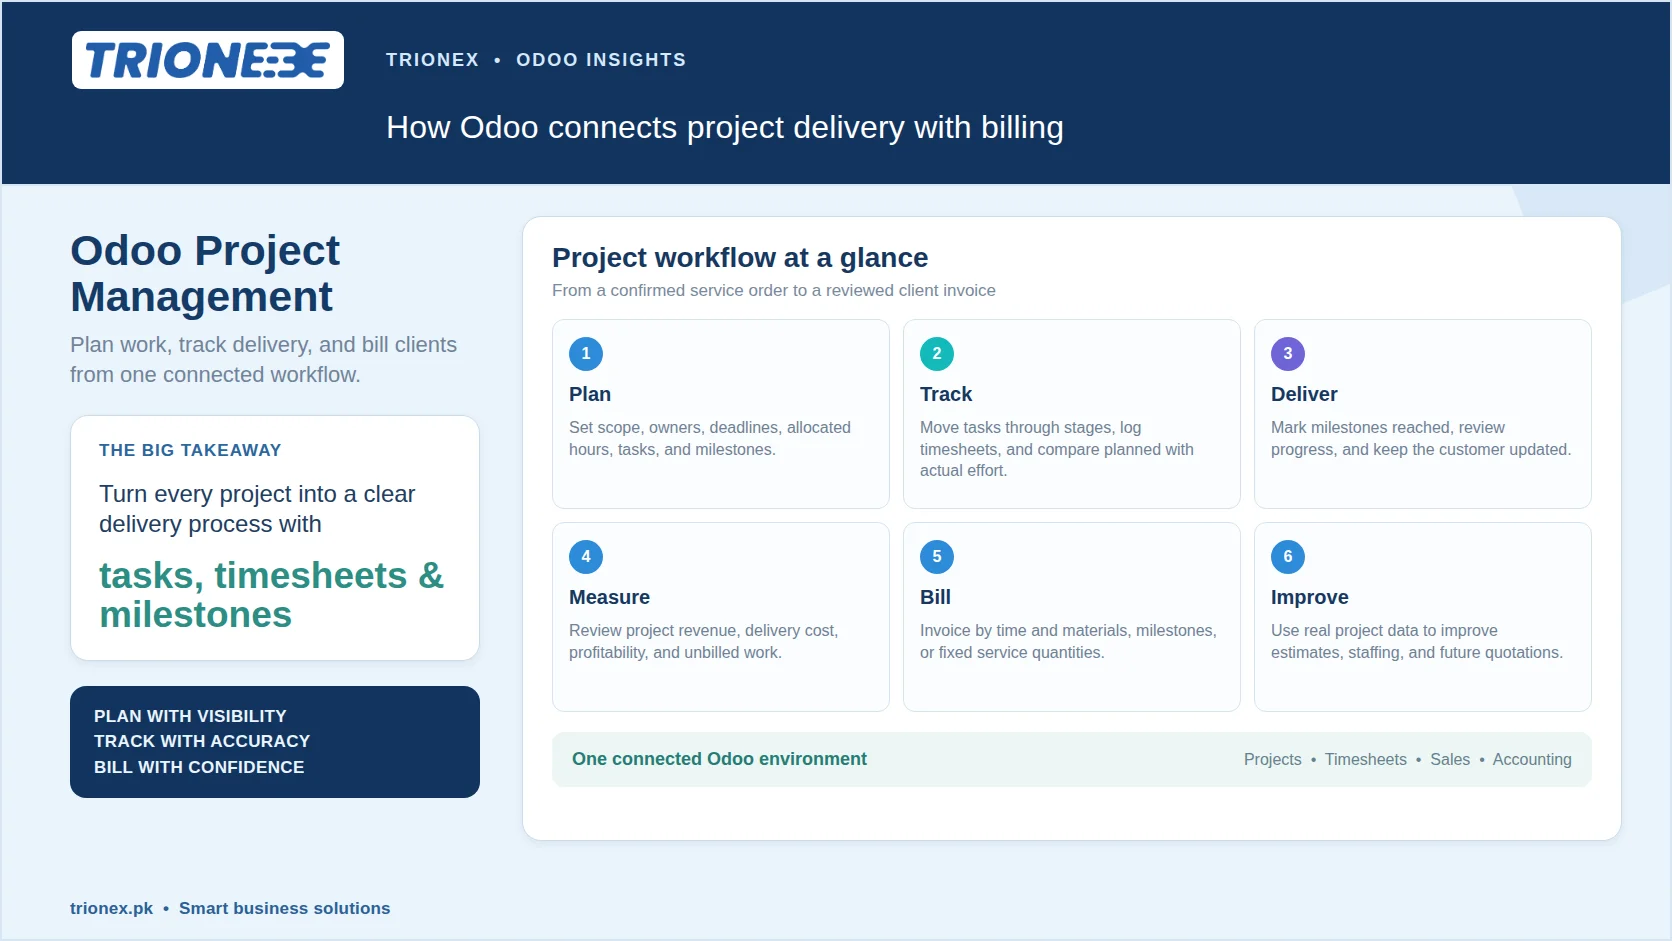Click Improve description 'Use real project data...'

(x=1417, y=641)
